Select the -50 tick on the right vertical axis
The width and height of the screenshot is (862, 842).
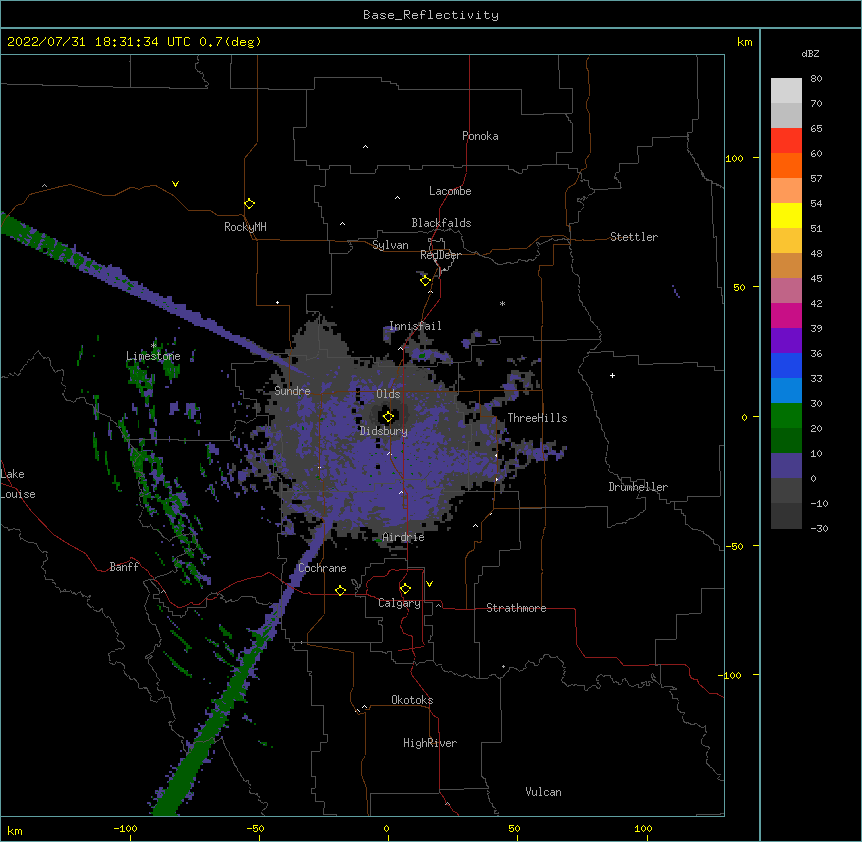point(734,546)
